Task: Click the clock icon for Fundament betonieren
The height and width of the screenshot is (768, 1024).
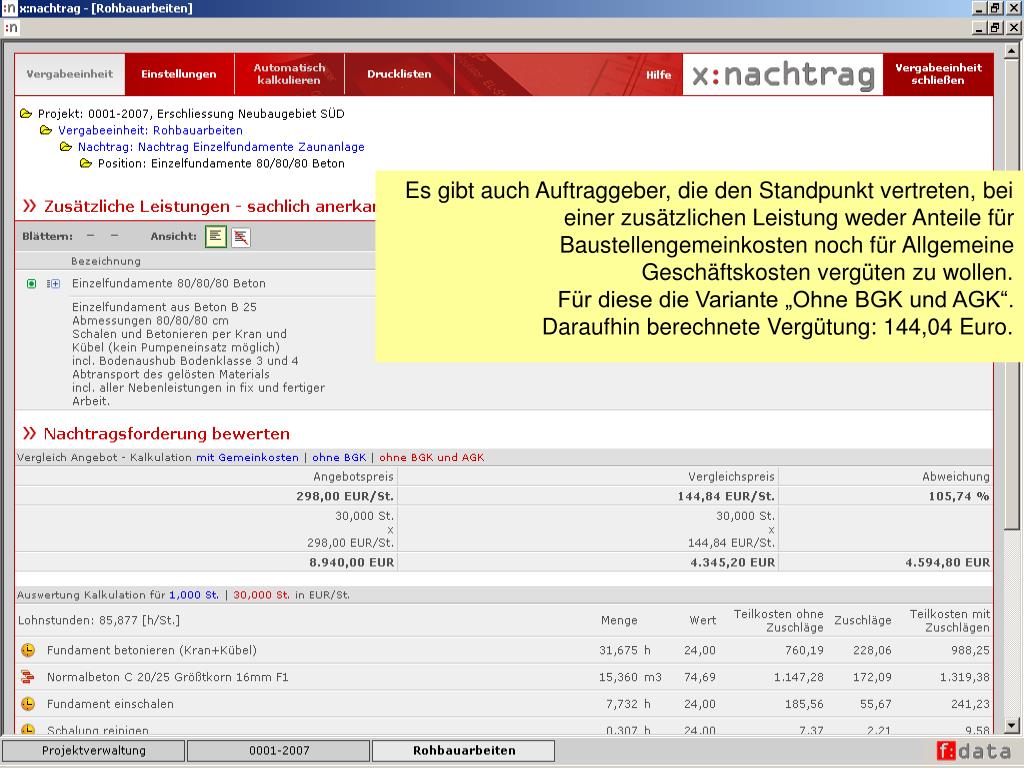Action: tap(27, 650)
